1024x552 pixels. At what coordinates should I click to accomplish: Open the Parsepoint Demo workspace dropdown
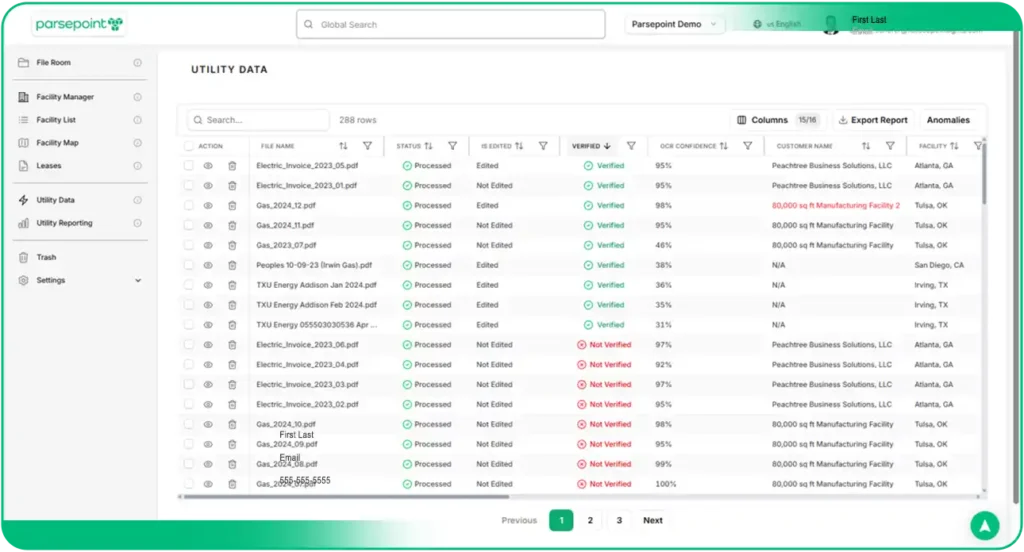(675, 25)
